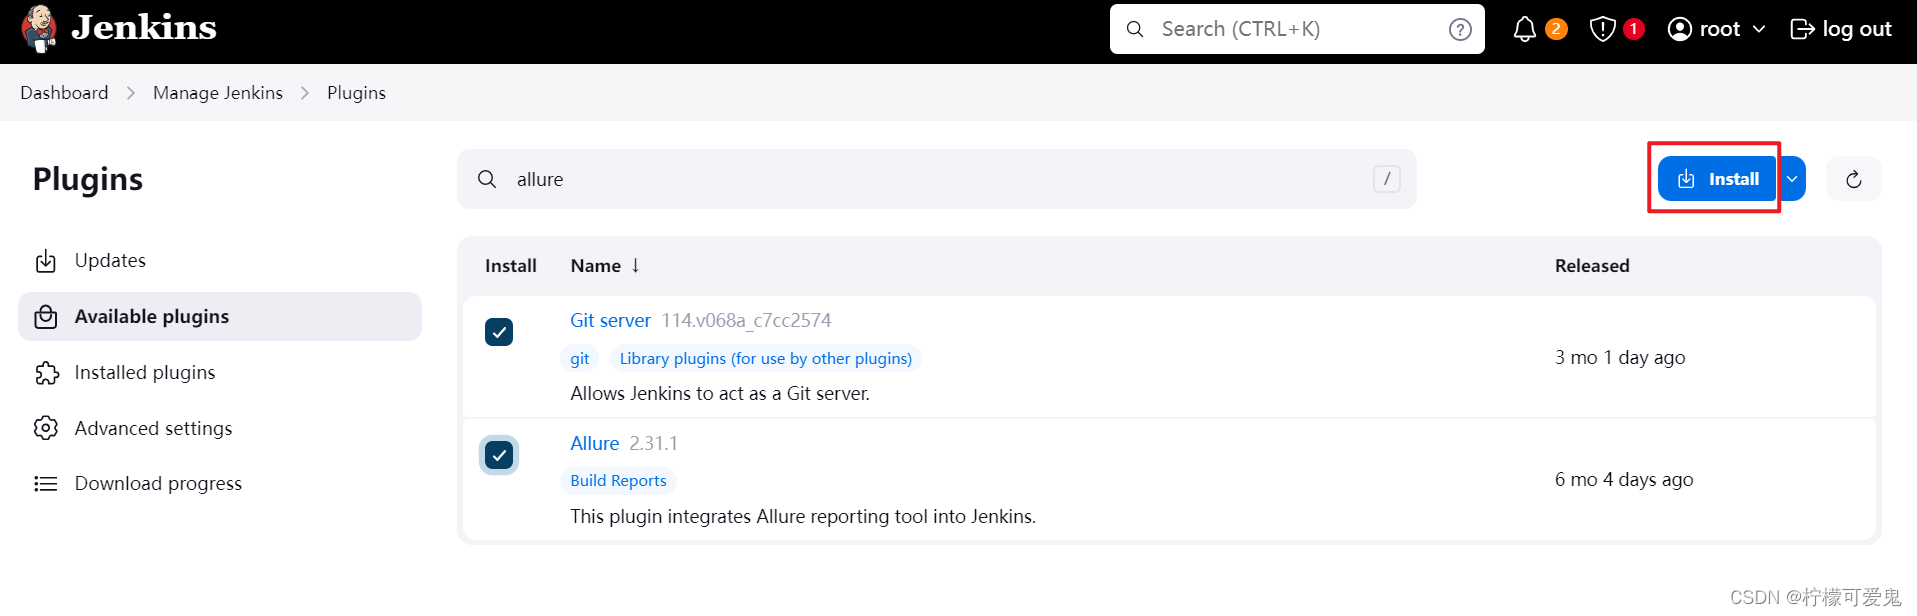Click the magnifier icon in plugin search
The image size is (1917, 616).
487,179
